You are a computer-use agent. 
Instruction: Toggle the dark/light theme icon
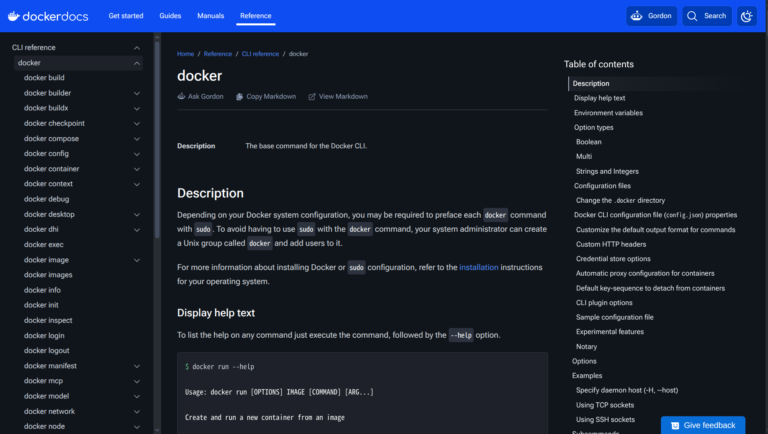click(746, 16)
